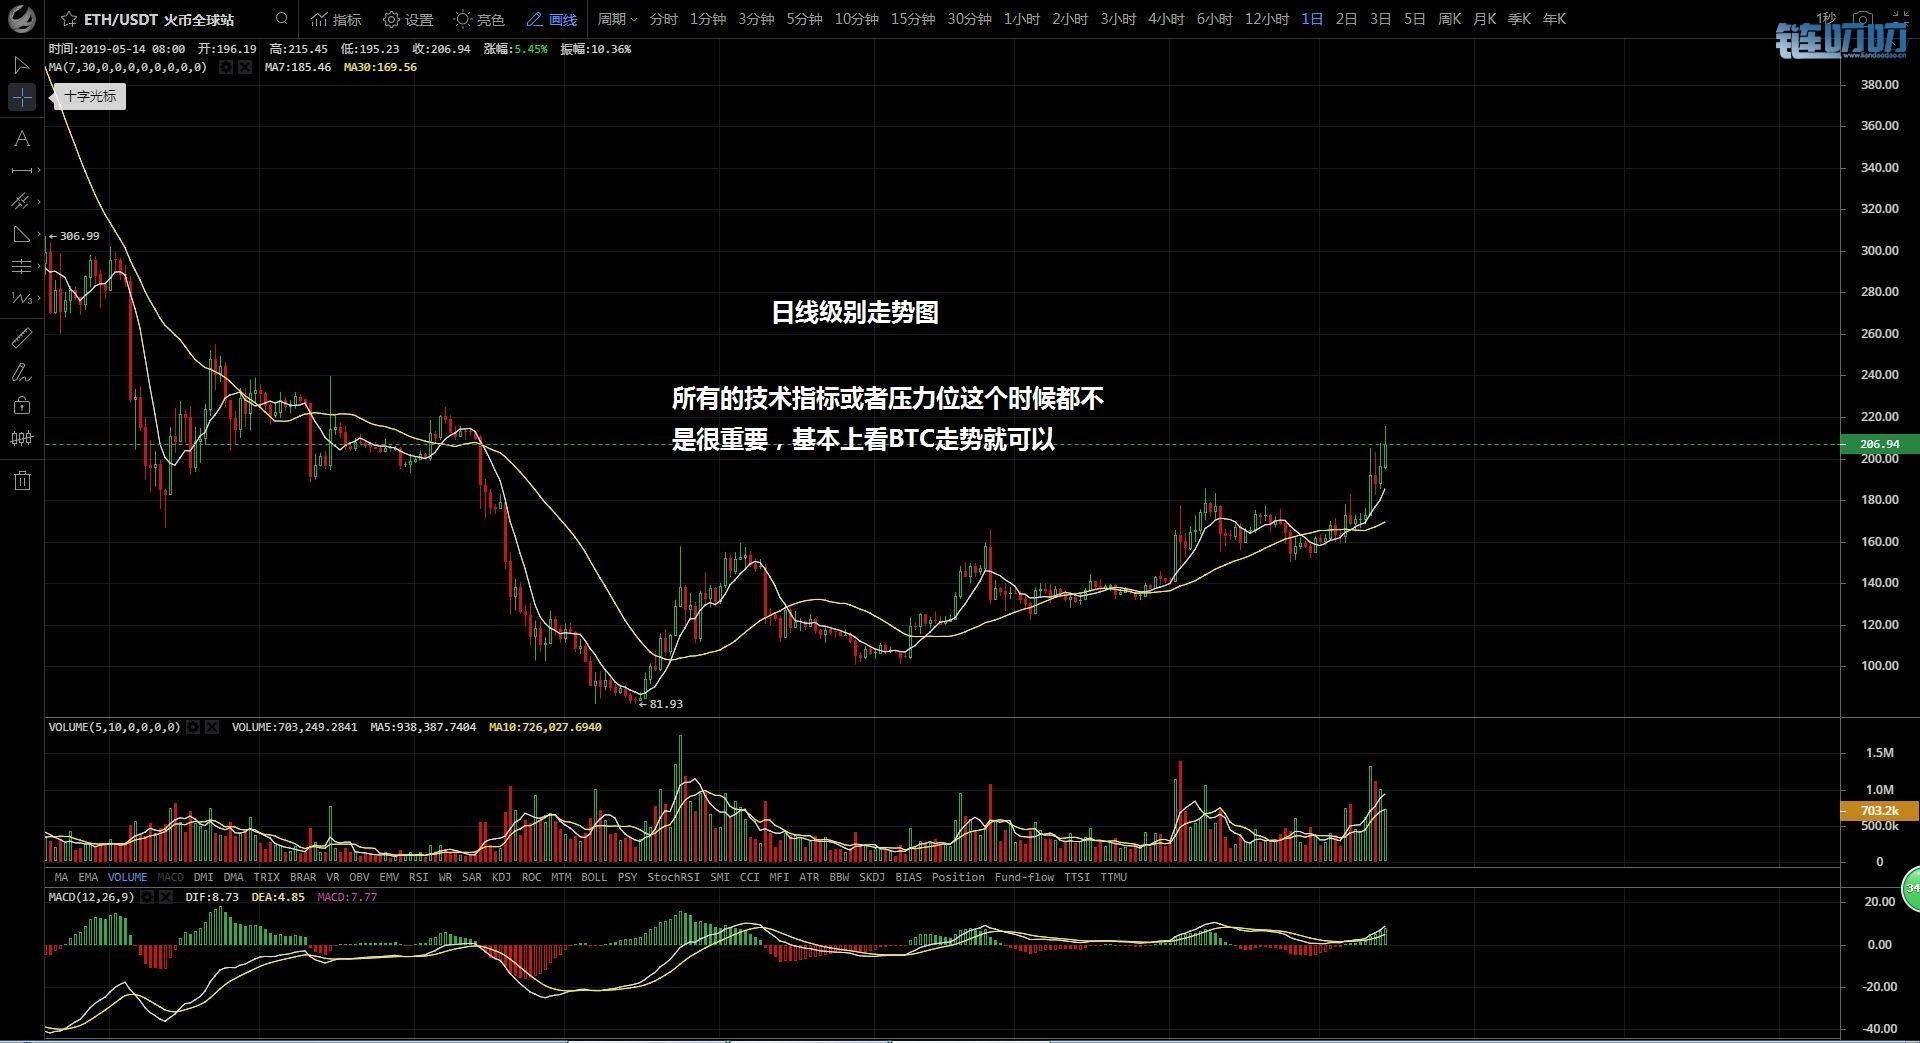Toggle the MACD indicator in indicator bar

[x=170, y=877]
